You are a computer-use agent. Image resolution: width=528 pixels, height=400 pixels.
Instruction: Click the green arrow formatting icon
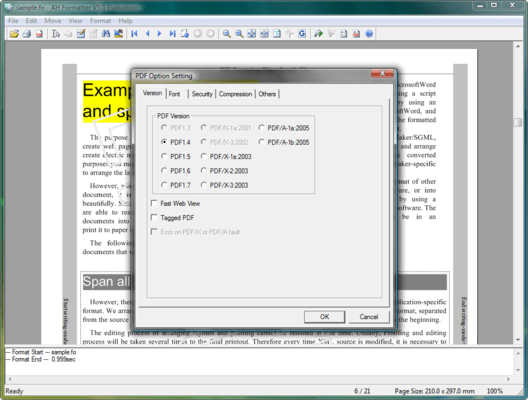(318, 34)
